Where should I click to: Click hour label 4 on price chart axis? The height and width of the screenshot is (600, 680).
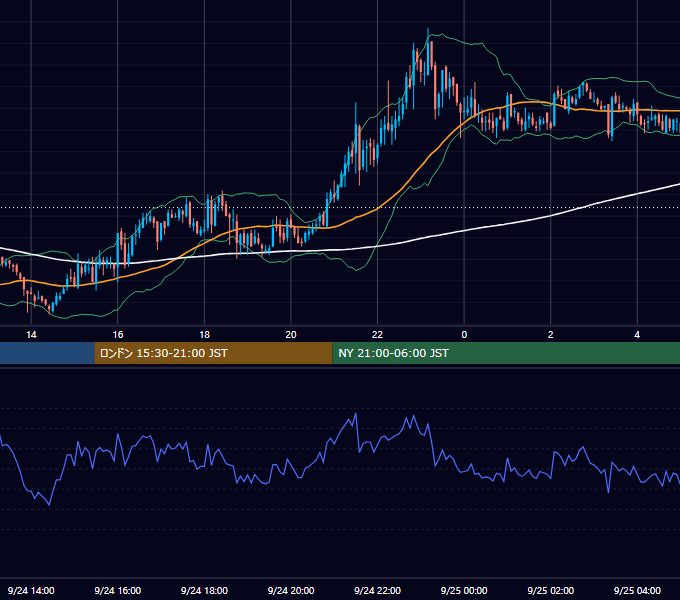pyautogui.click(x=637, y=335)
